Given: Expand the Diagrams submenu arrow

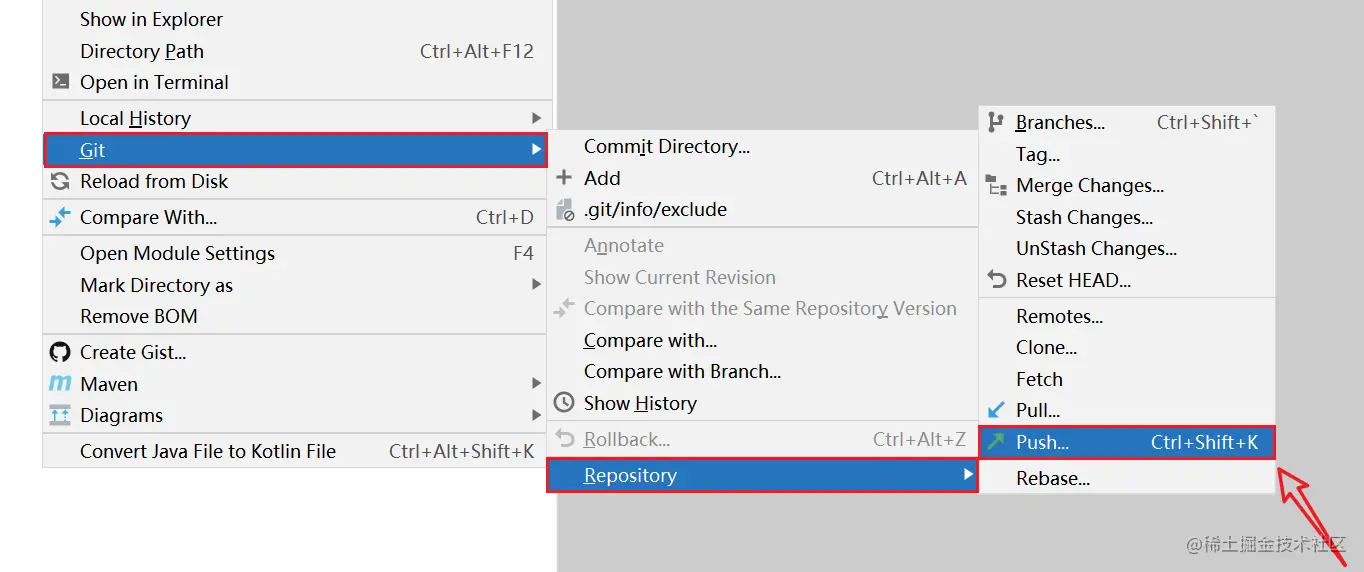Looking at the screenshot, I should (537, 415).
